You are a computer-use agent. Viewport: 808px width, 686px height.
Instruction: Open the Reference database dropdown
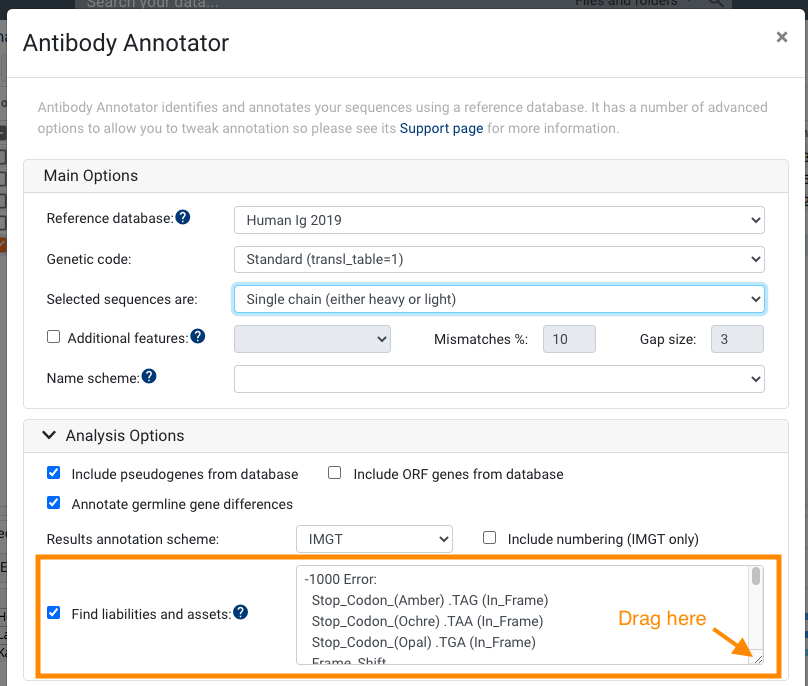tap(499, 220)
